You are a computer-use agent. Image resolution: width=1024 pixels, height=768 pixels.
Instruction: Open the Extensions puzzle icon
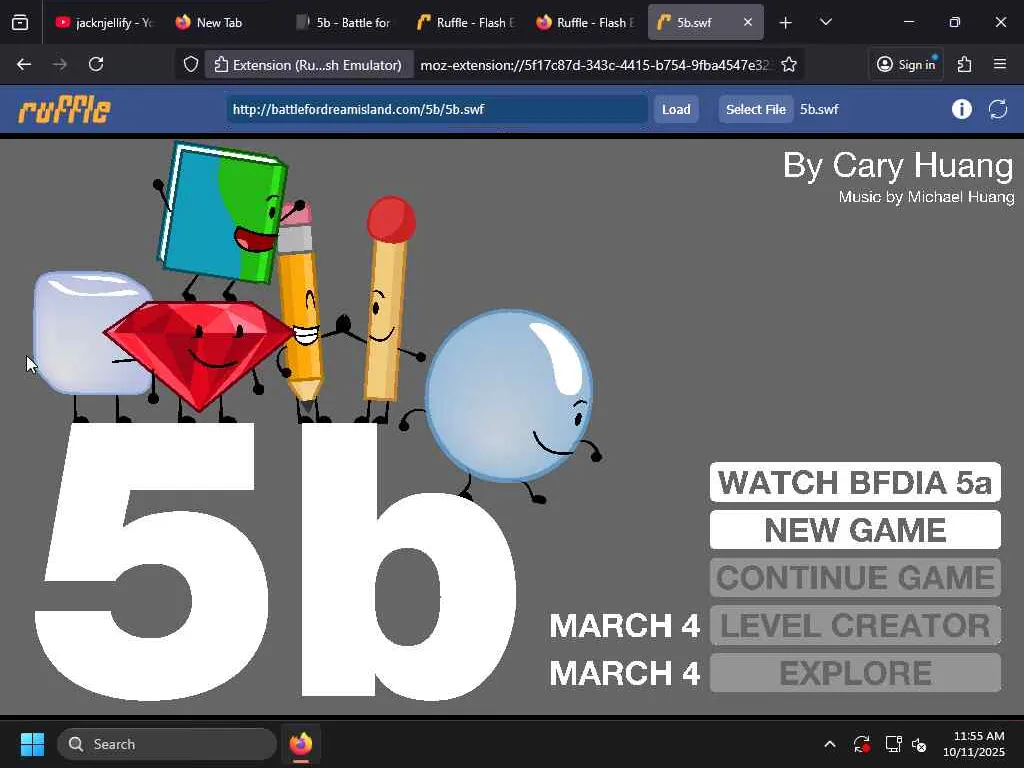click(964, 64)
